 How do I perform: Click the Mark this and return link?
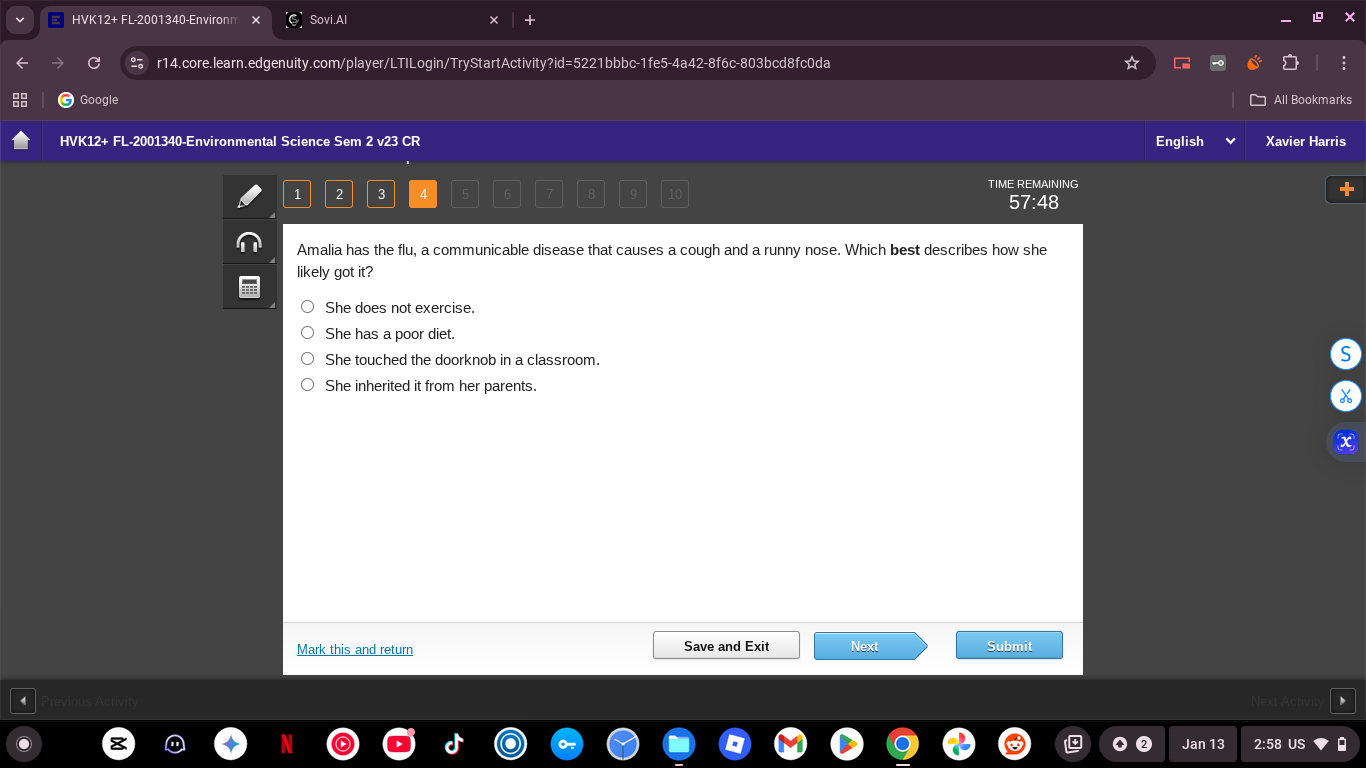(355, 650)
